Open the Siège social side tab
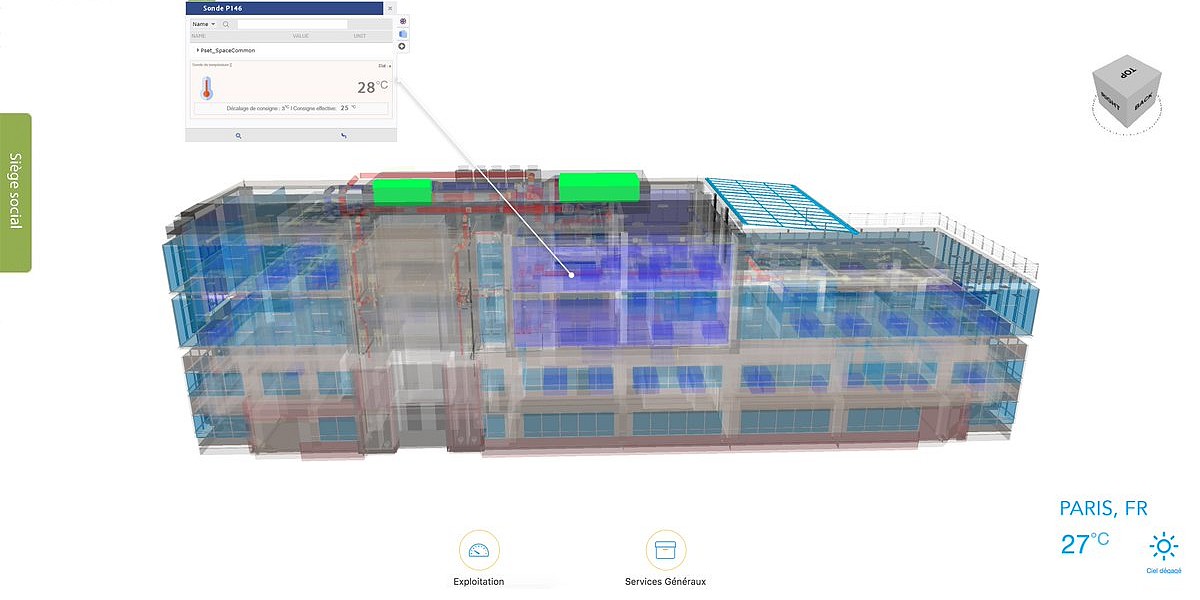Image resolution: width=1200 pixels, height=600 pixels. pyautogui.click(x=15, y=191)
